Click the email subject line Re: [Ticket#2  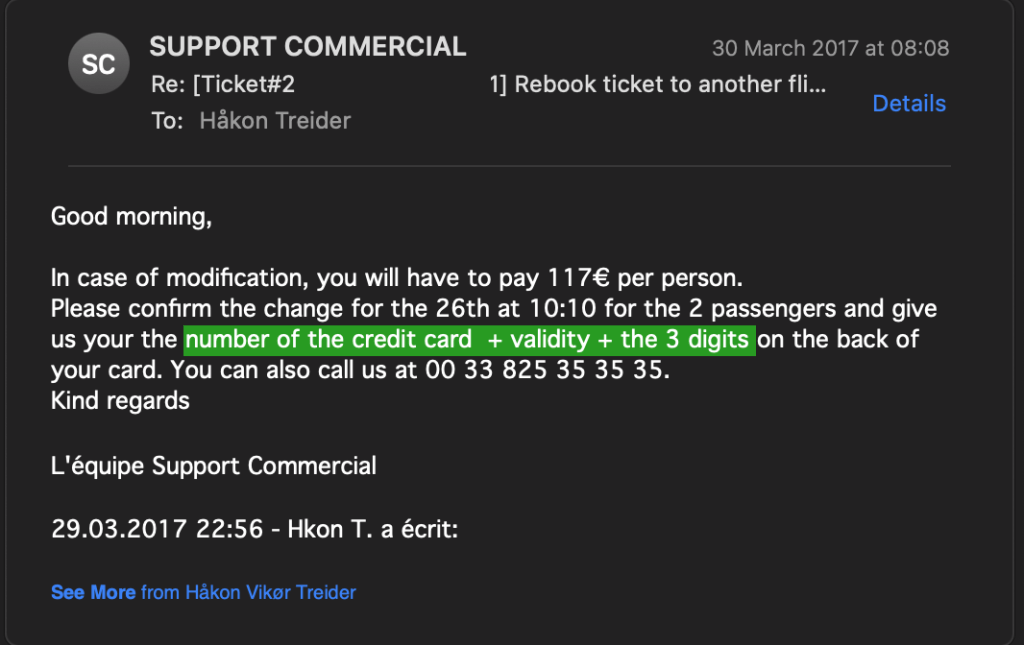pos(223,84)
